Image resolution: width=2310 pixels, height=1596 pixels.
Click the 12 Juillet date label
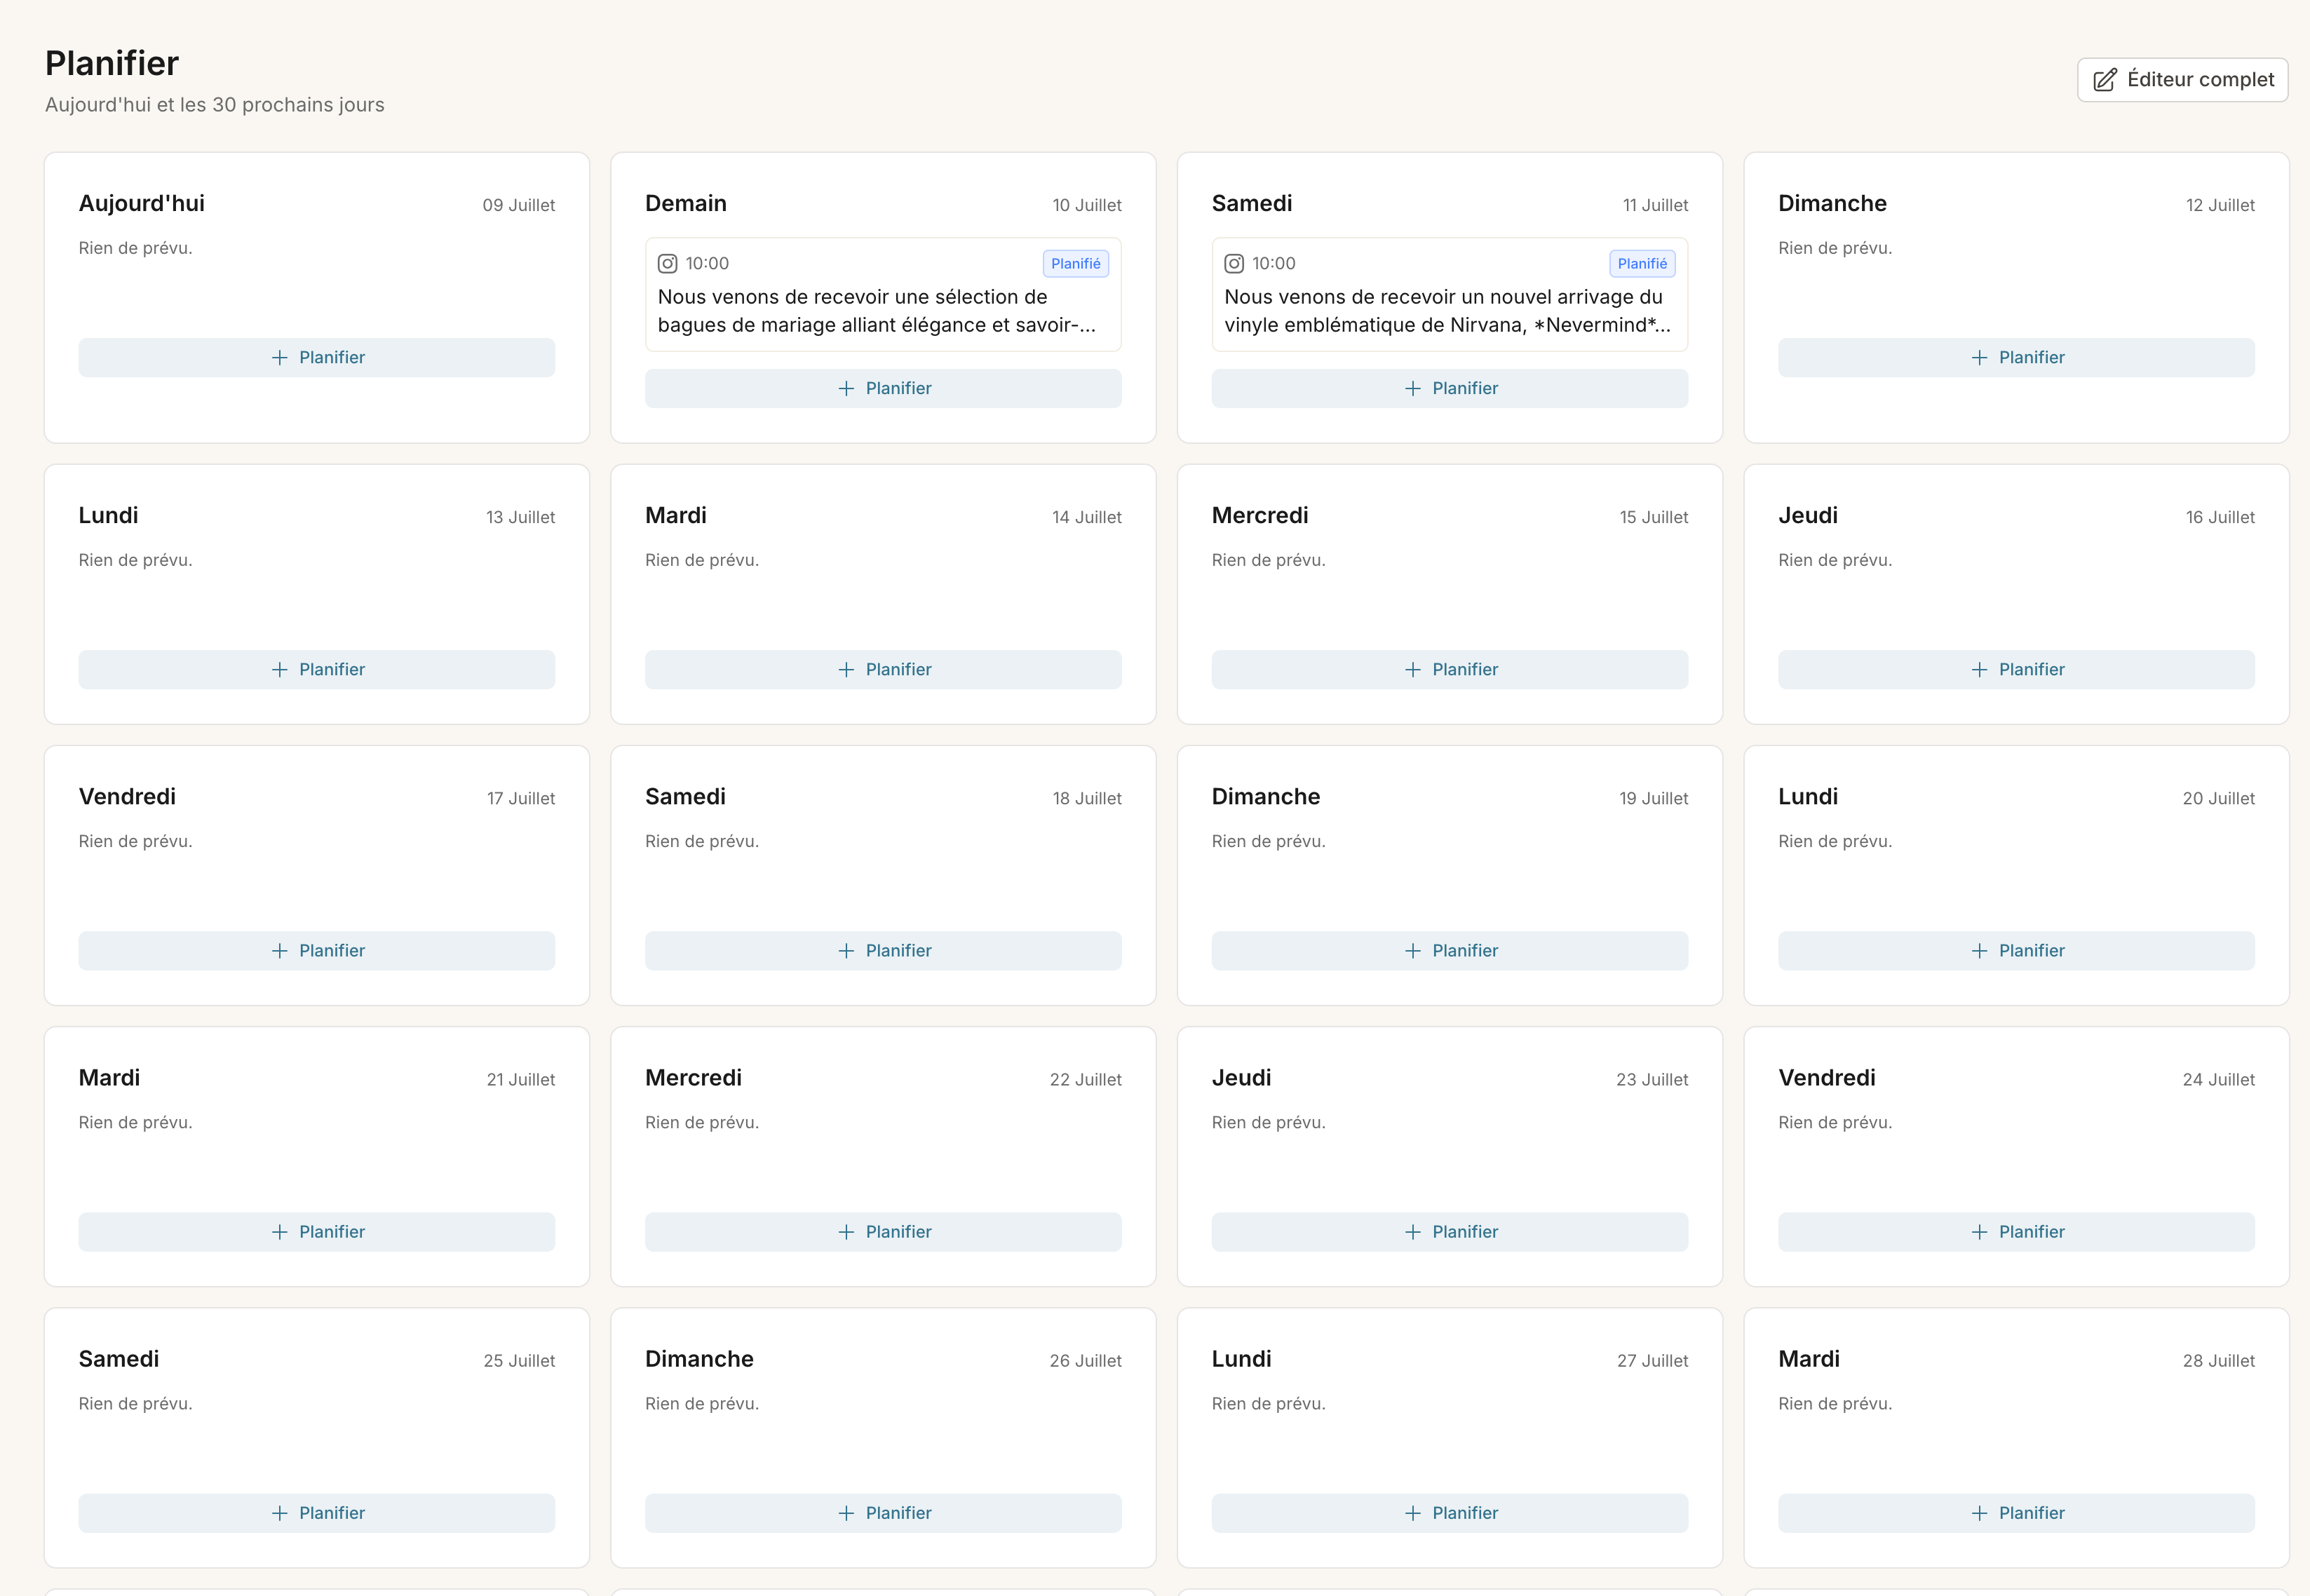pyautogui.click(x=2220, y=205)
